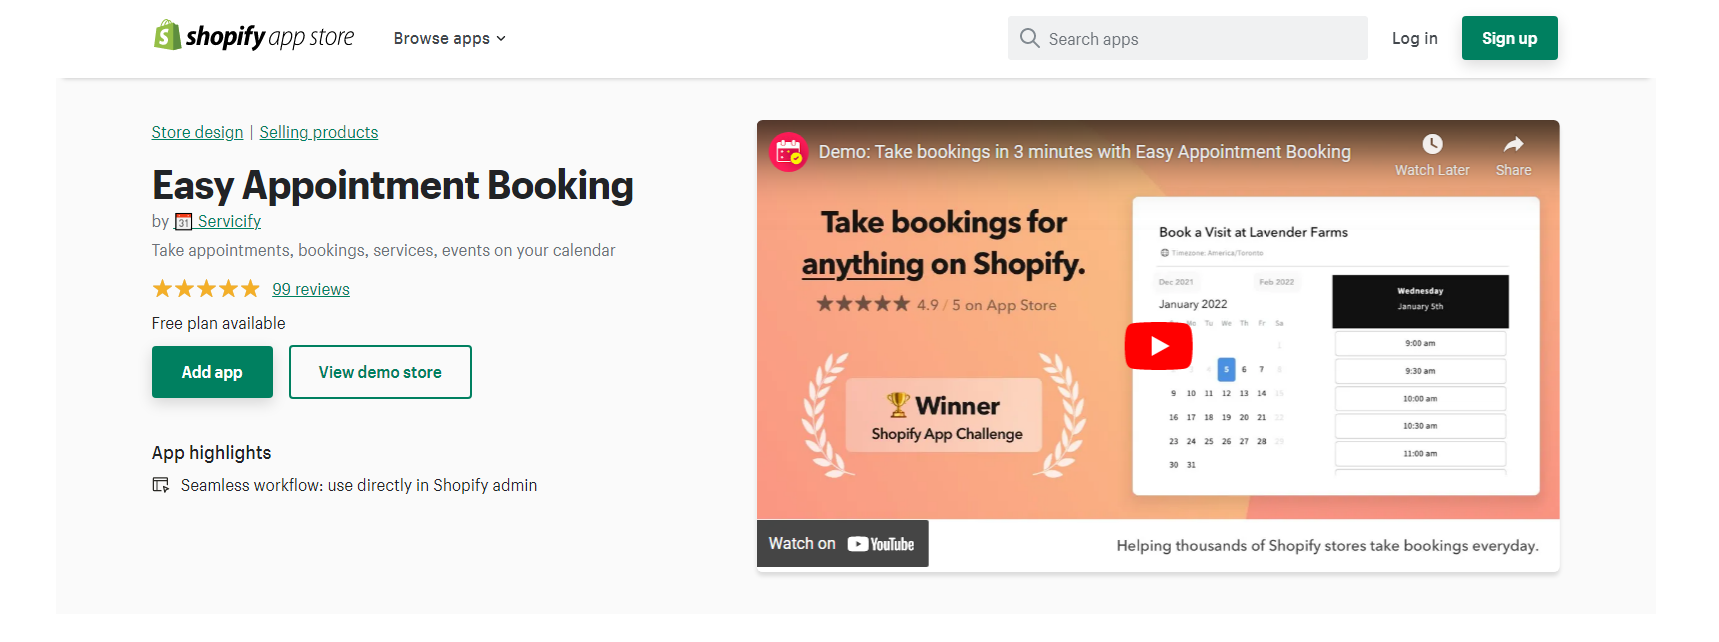Click the Log in link
This screenshot has height=642, width=1719.
[1414, 38]
